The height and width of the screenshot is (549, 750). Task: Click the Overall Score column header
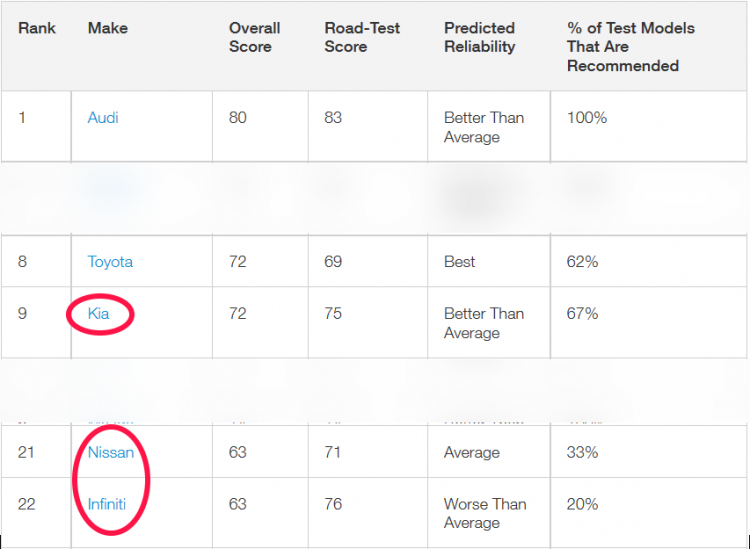coord(254,37)
